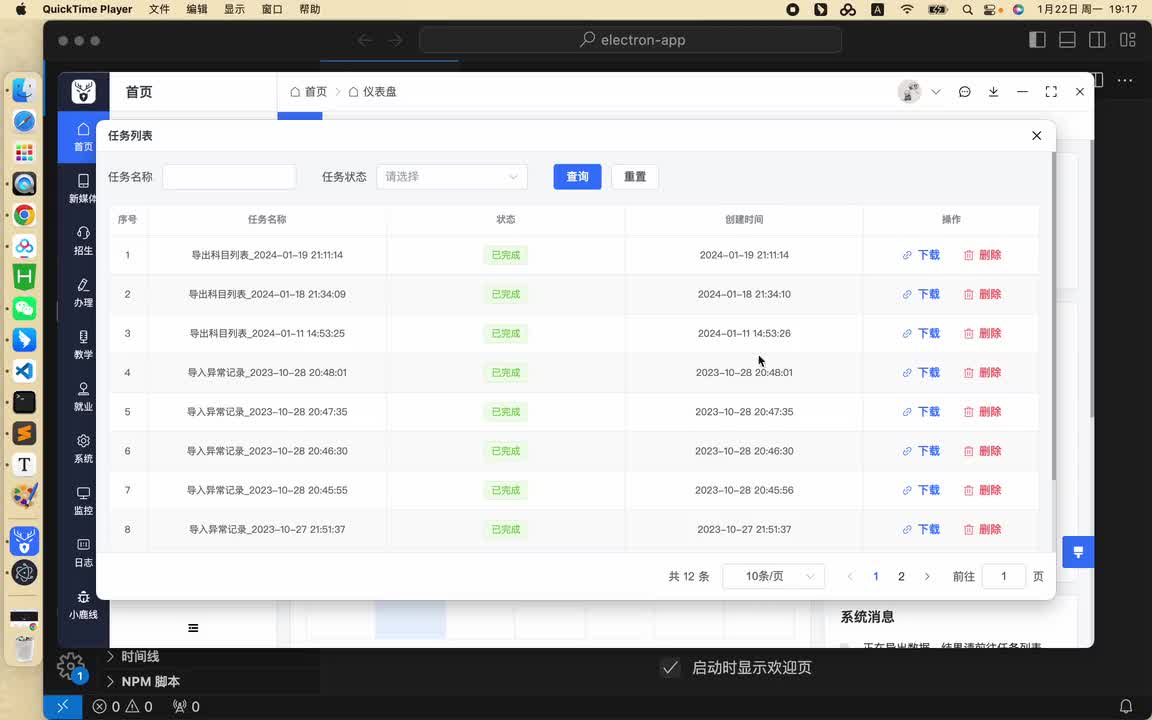This screenshot has width=1152, height=720.
Task: Download task 导出科目列表_2024-01-18 21:34:09
Action: tap(921, 294)
